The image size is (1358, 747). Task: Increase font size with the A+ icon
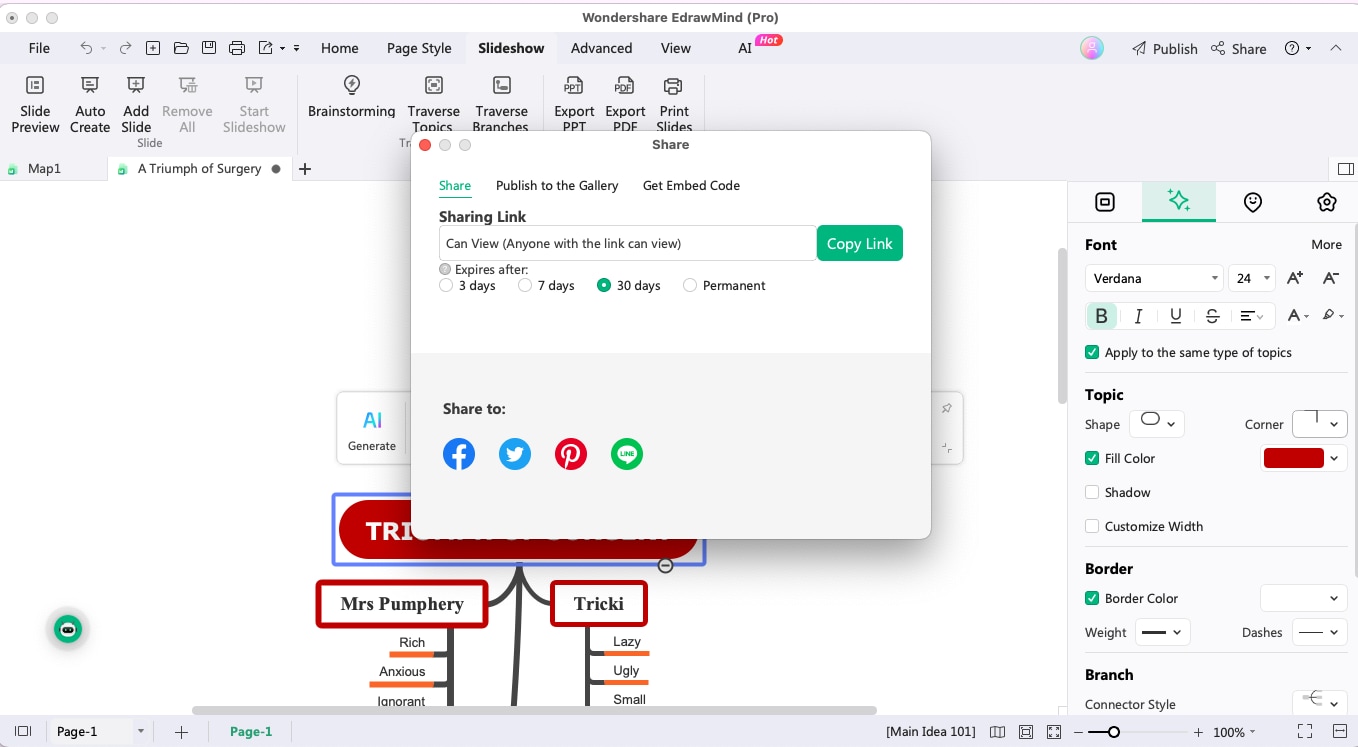pyautogui.click(x=1295, y=278)
